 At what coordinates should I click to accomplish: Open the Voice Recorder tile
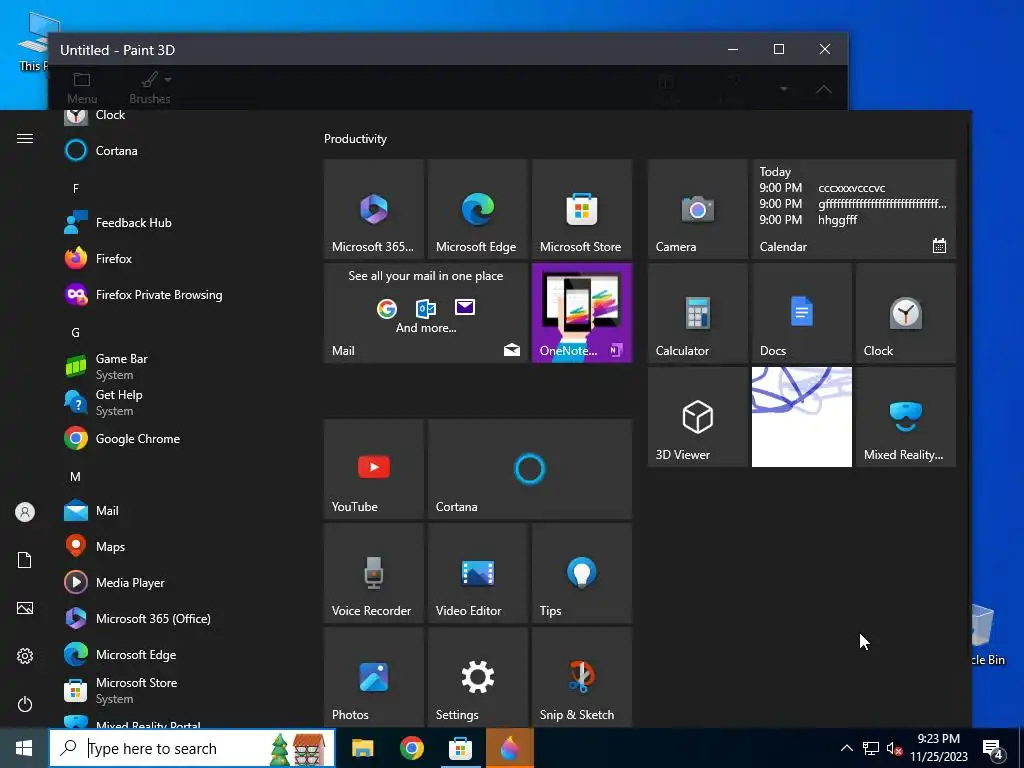(374, 573)
